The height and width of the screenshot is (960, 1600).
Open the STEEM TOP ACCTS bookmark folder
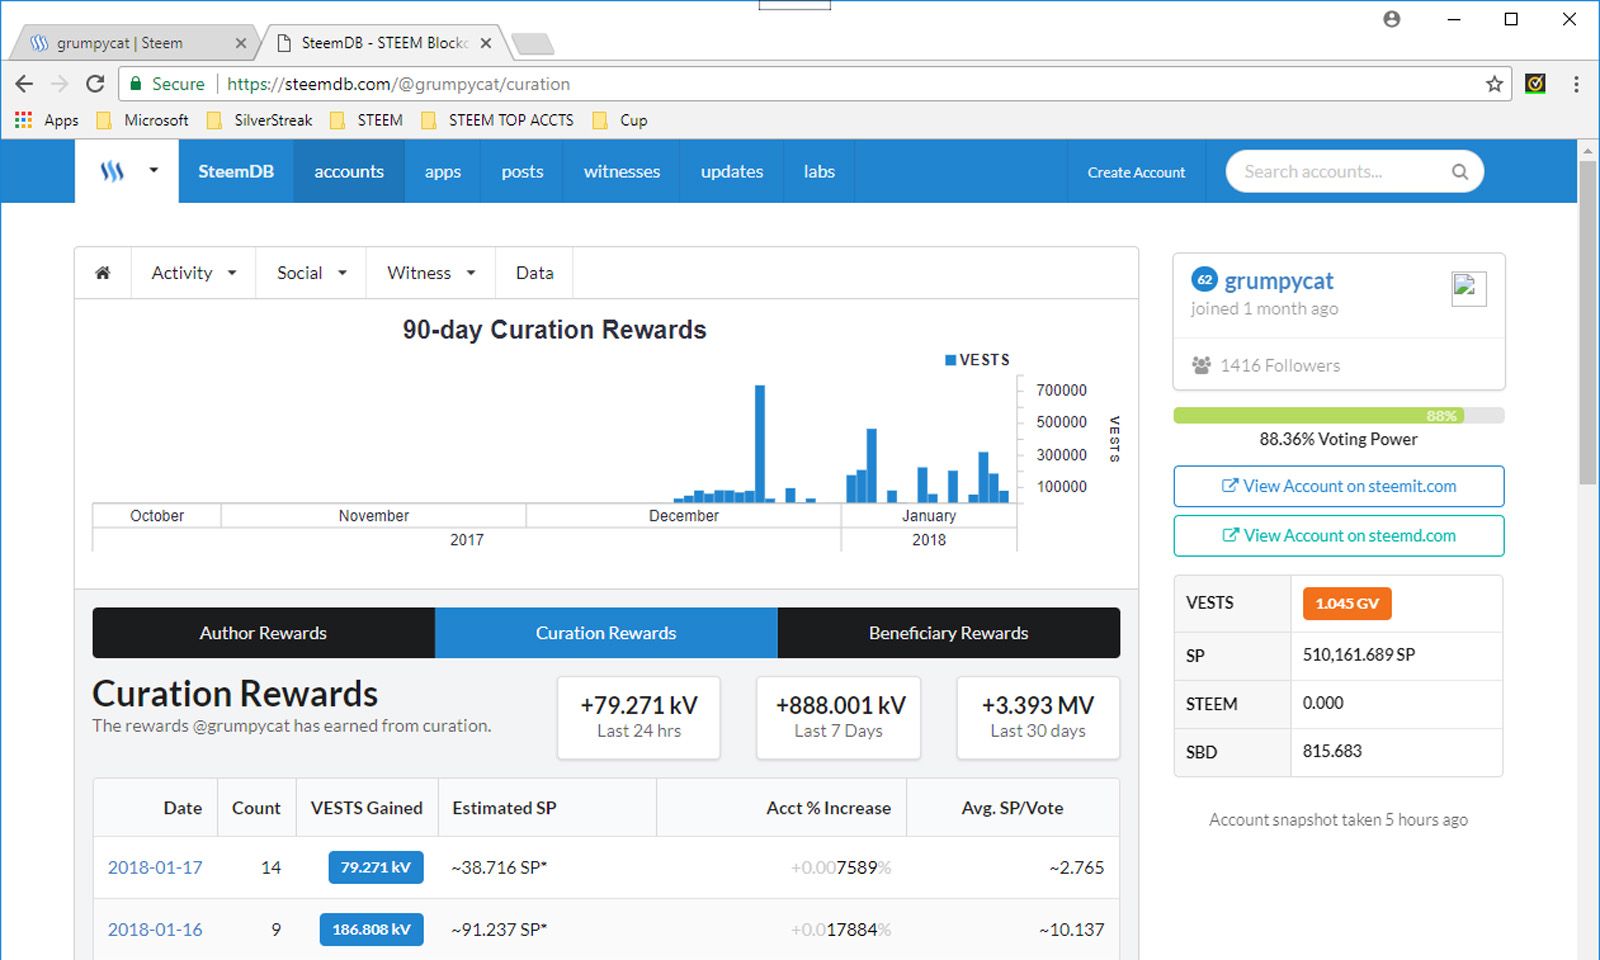click(x=497, y=120)
